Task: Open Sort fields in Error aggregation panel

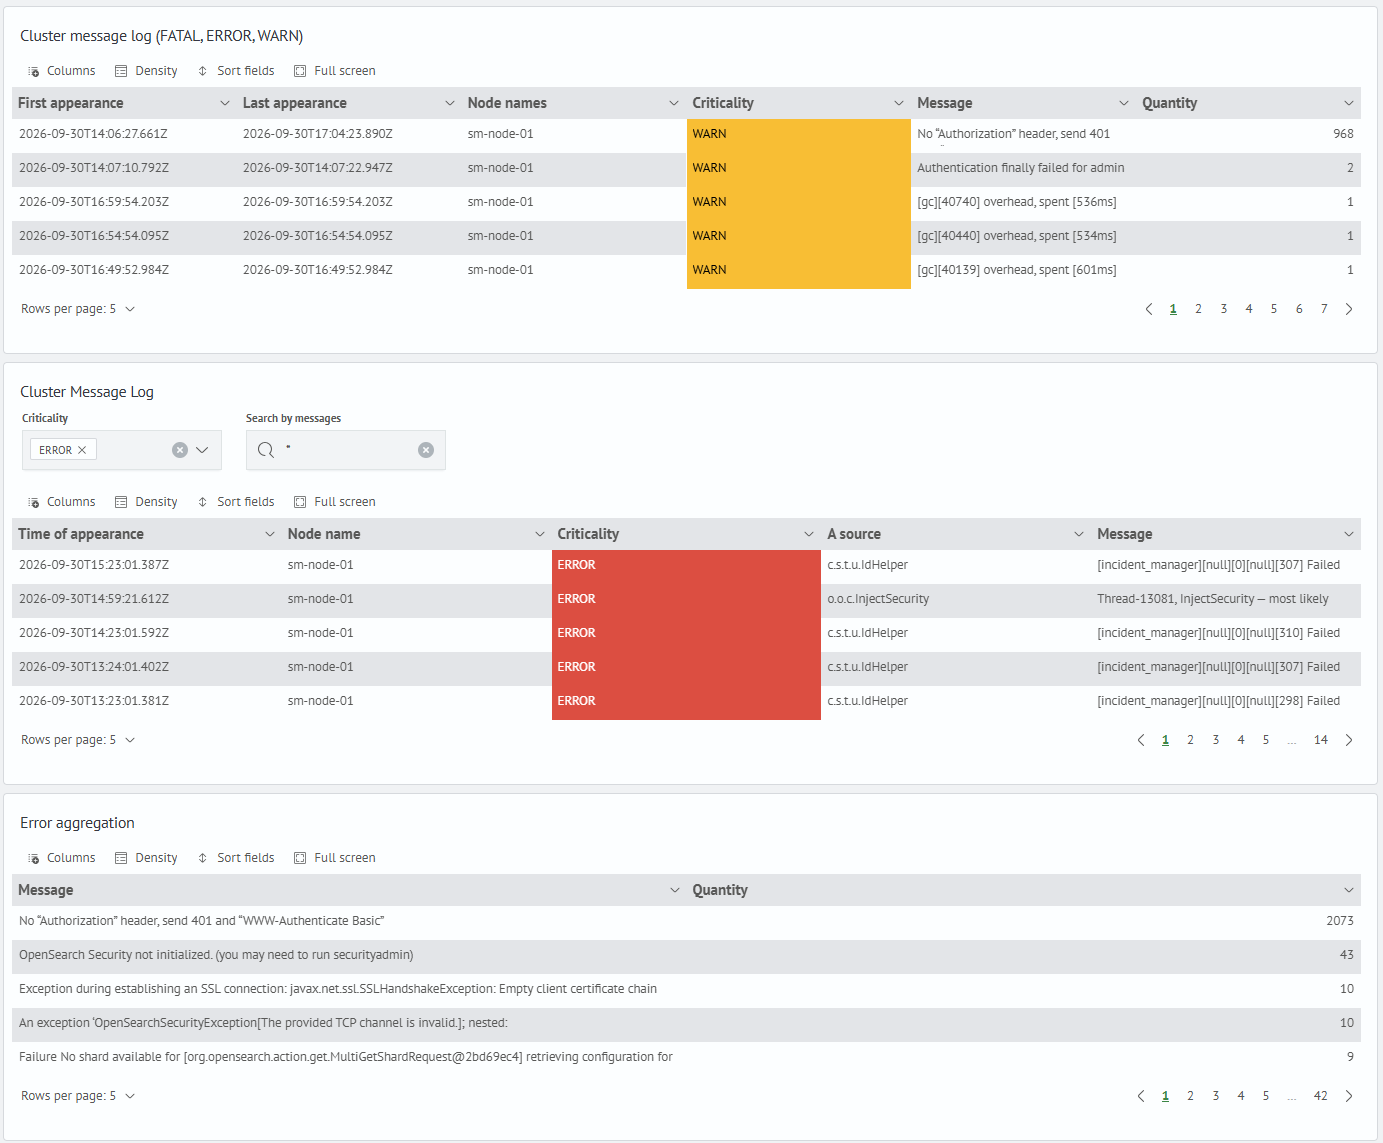Action: click(236, 858)
